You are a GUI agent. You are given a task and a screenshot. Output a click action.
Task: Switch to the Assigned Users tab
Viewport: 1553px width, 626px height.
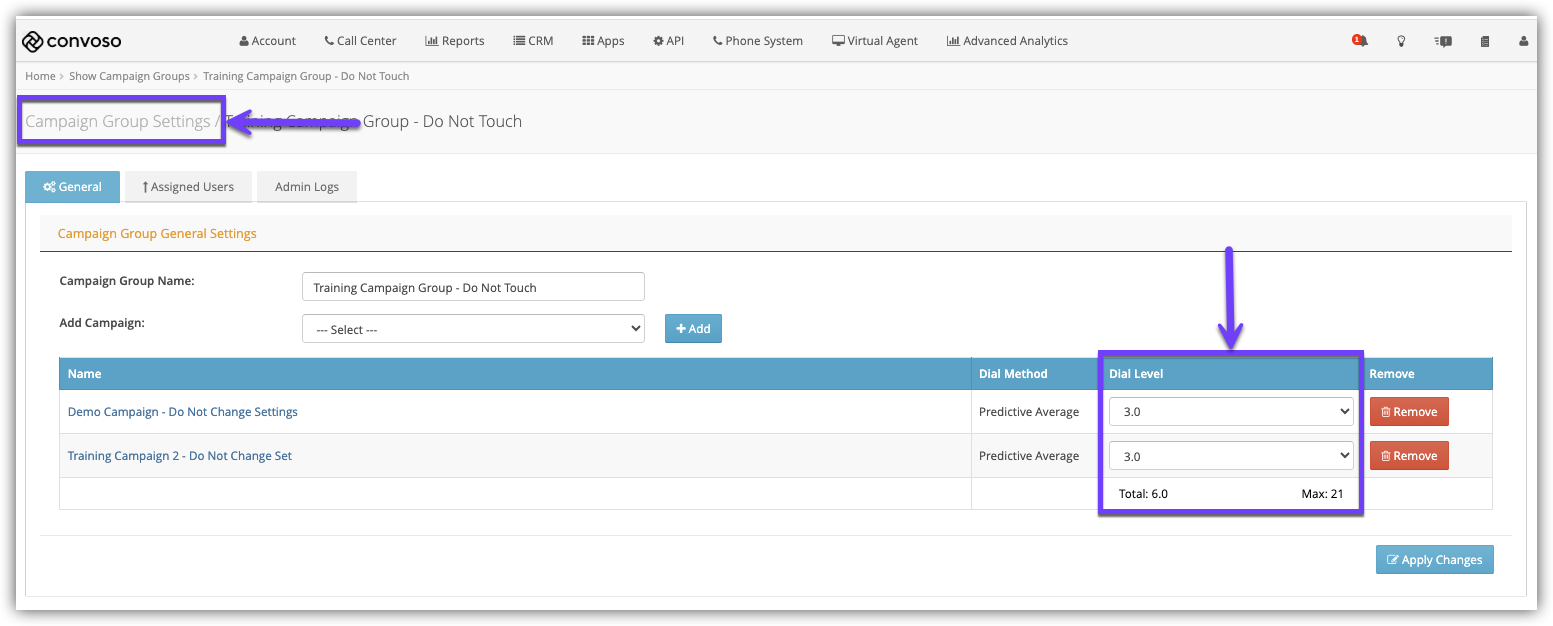pos(188,187)
